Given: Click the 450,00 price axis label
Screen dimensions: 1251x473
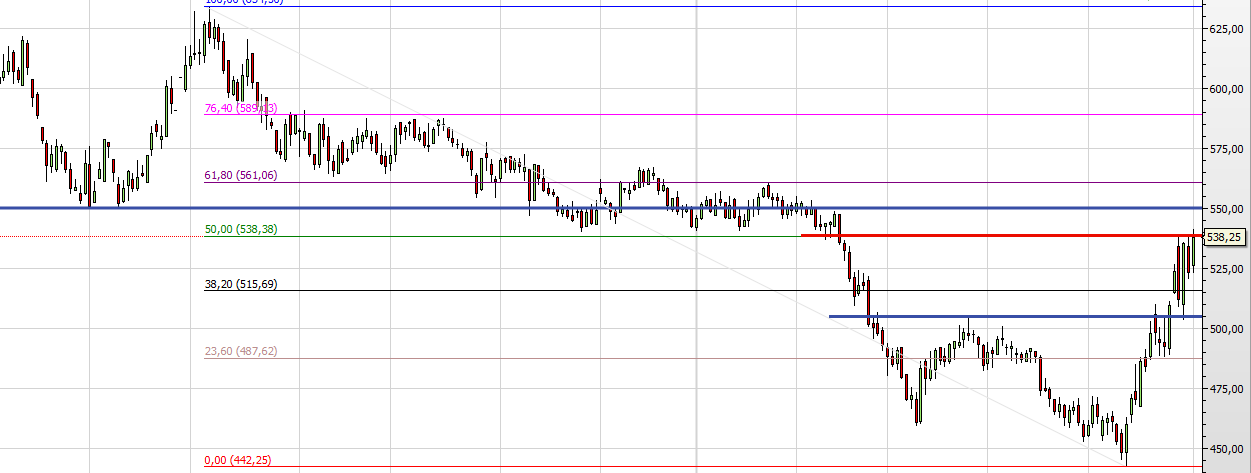Looking at the screenshot, I should tap(1225, 449).
